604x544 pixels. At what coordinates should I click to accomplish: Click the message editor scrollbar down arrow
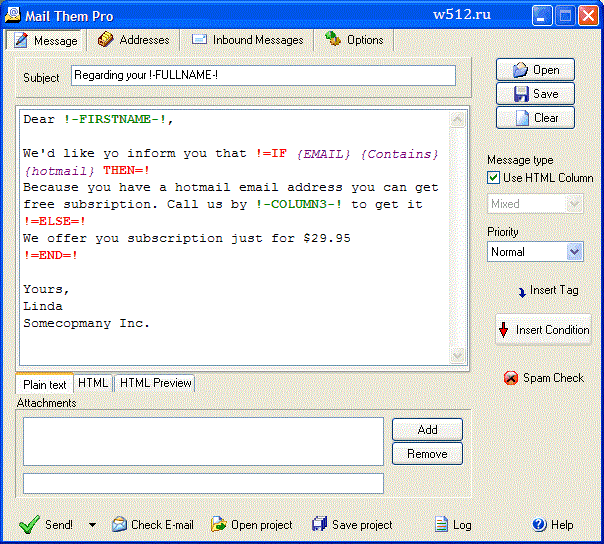click(x=458, y=356)
